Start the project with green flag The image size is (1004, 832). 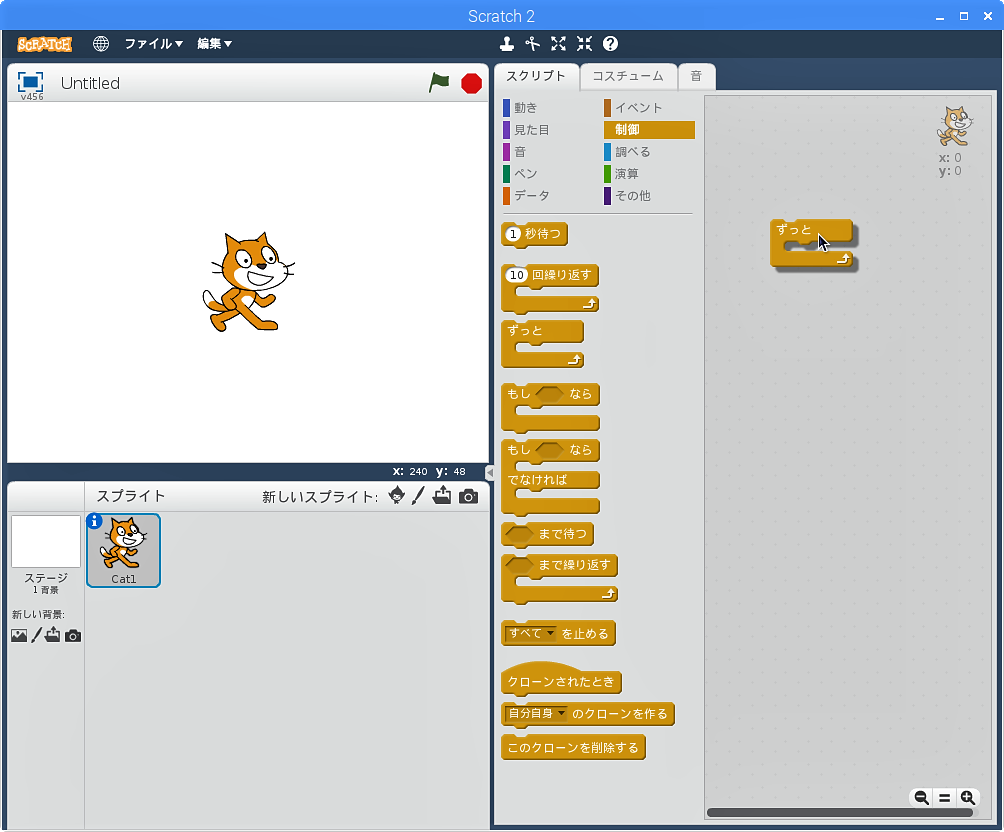(439, 83)
